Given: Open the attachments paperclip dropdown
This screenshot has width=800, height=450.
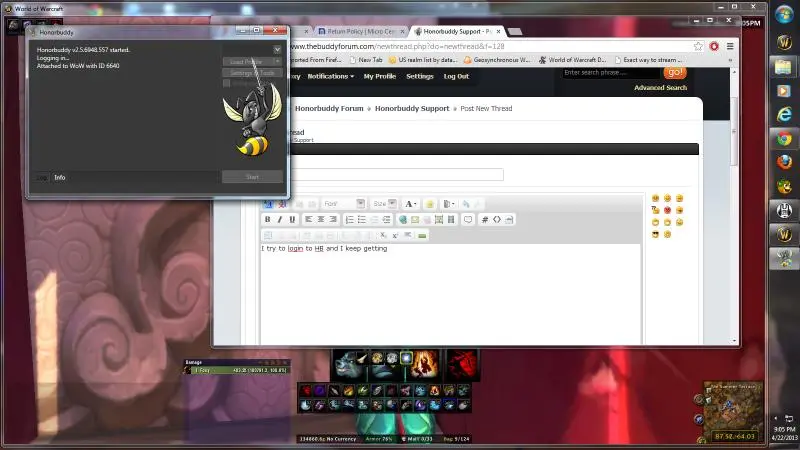Looking at the screenshot, I should 448,204.
